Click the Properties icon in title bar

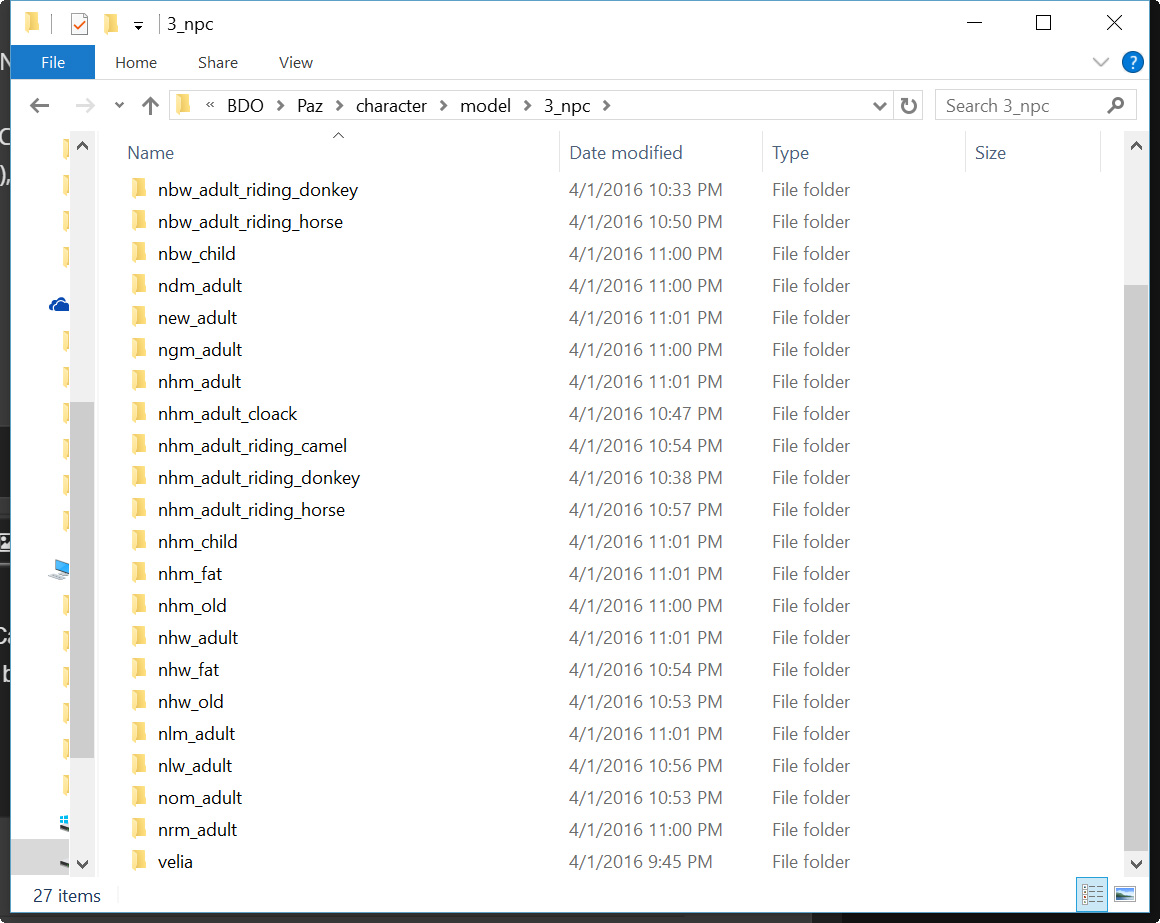[79, 24]
